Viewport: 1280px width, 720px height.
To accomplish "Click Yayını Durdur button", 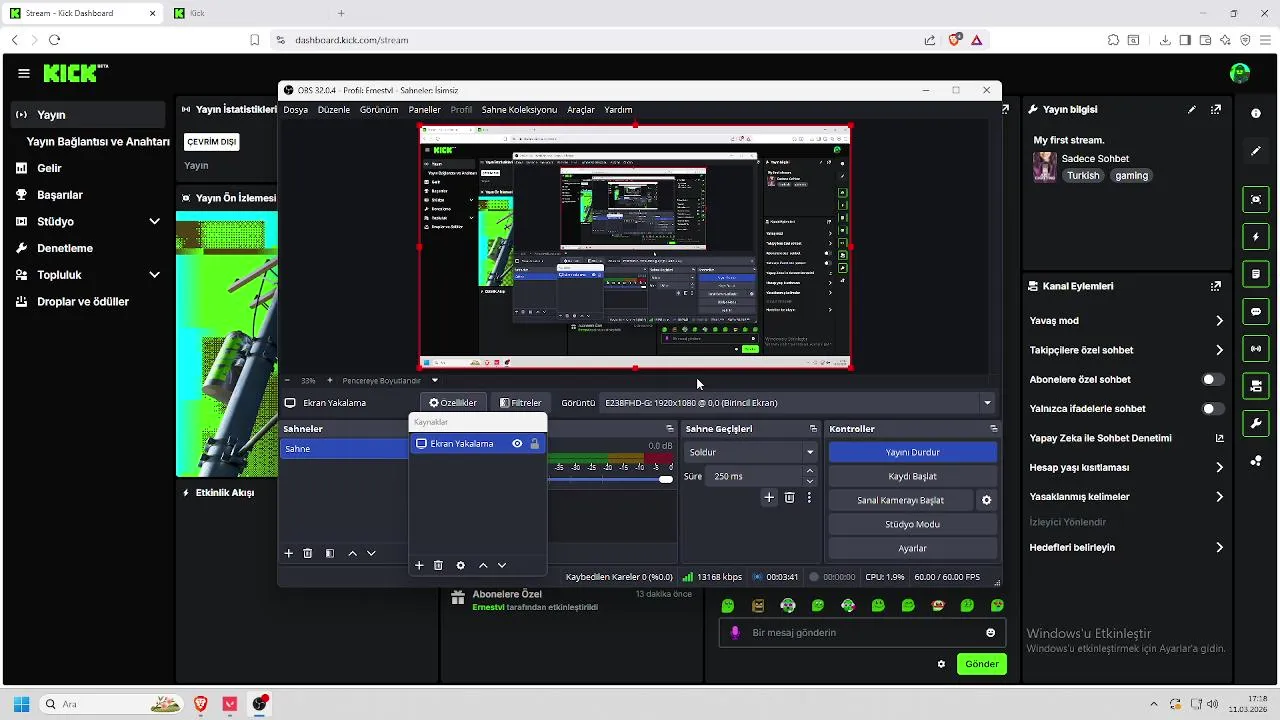I will [x=912, y=452].
